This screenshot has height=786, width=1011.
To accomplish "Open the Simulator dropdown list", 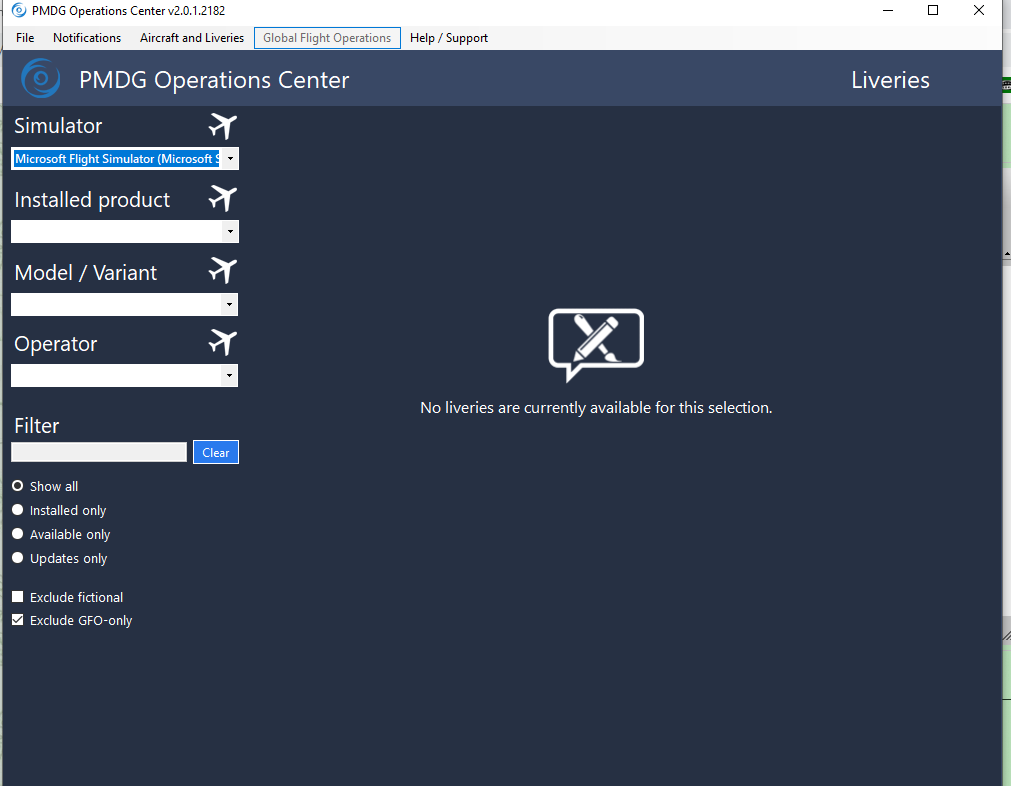I will (x=230, y=159).
